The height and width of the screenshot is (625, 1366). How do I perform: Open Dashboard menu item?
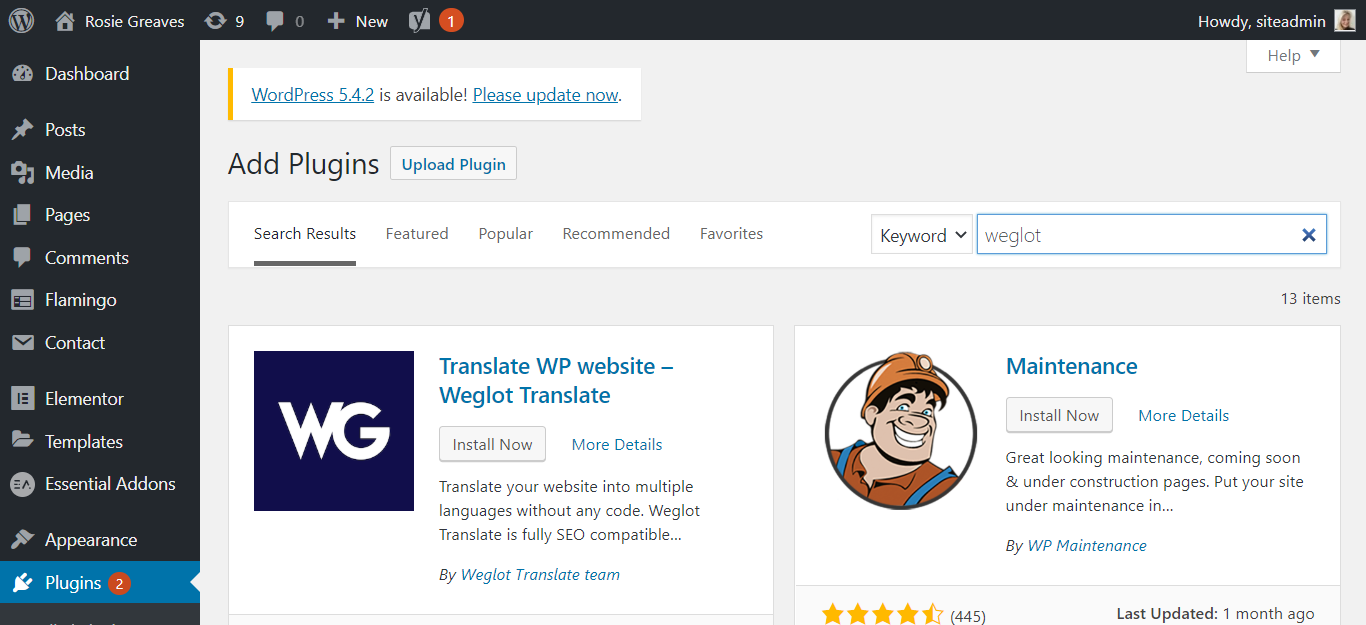pyautogui.click(x=100, y=74)
